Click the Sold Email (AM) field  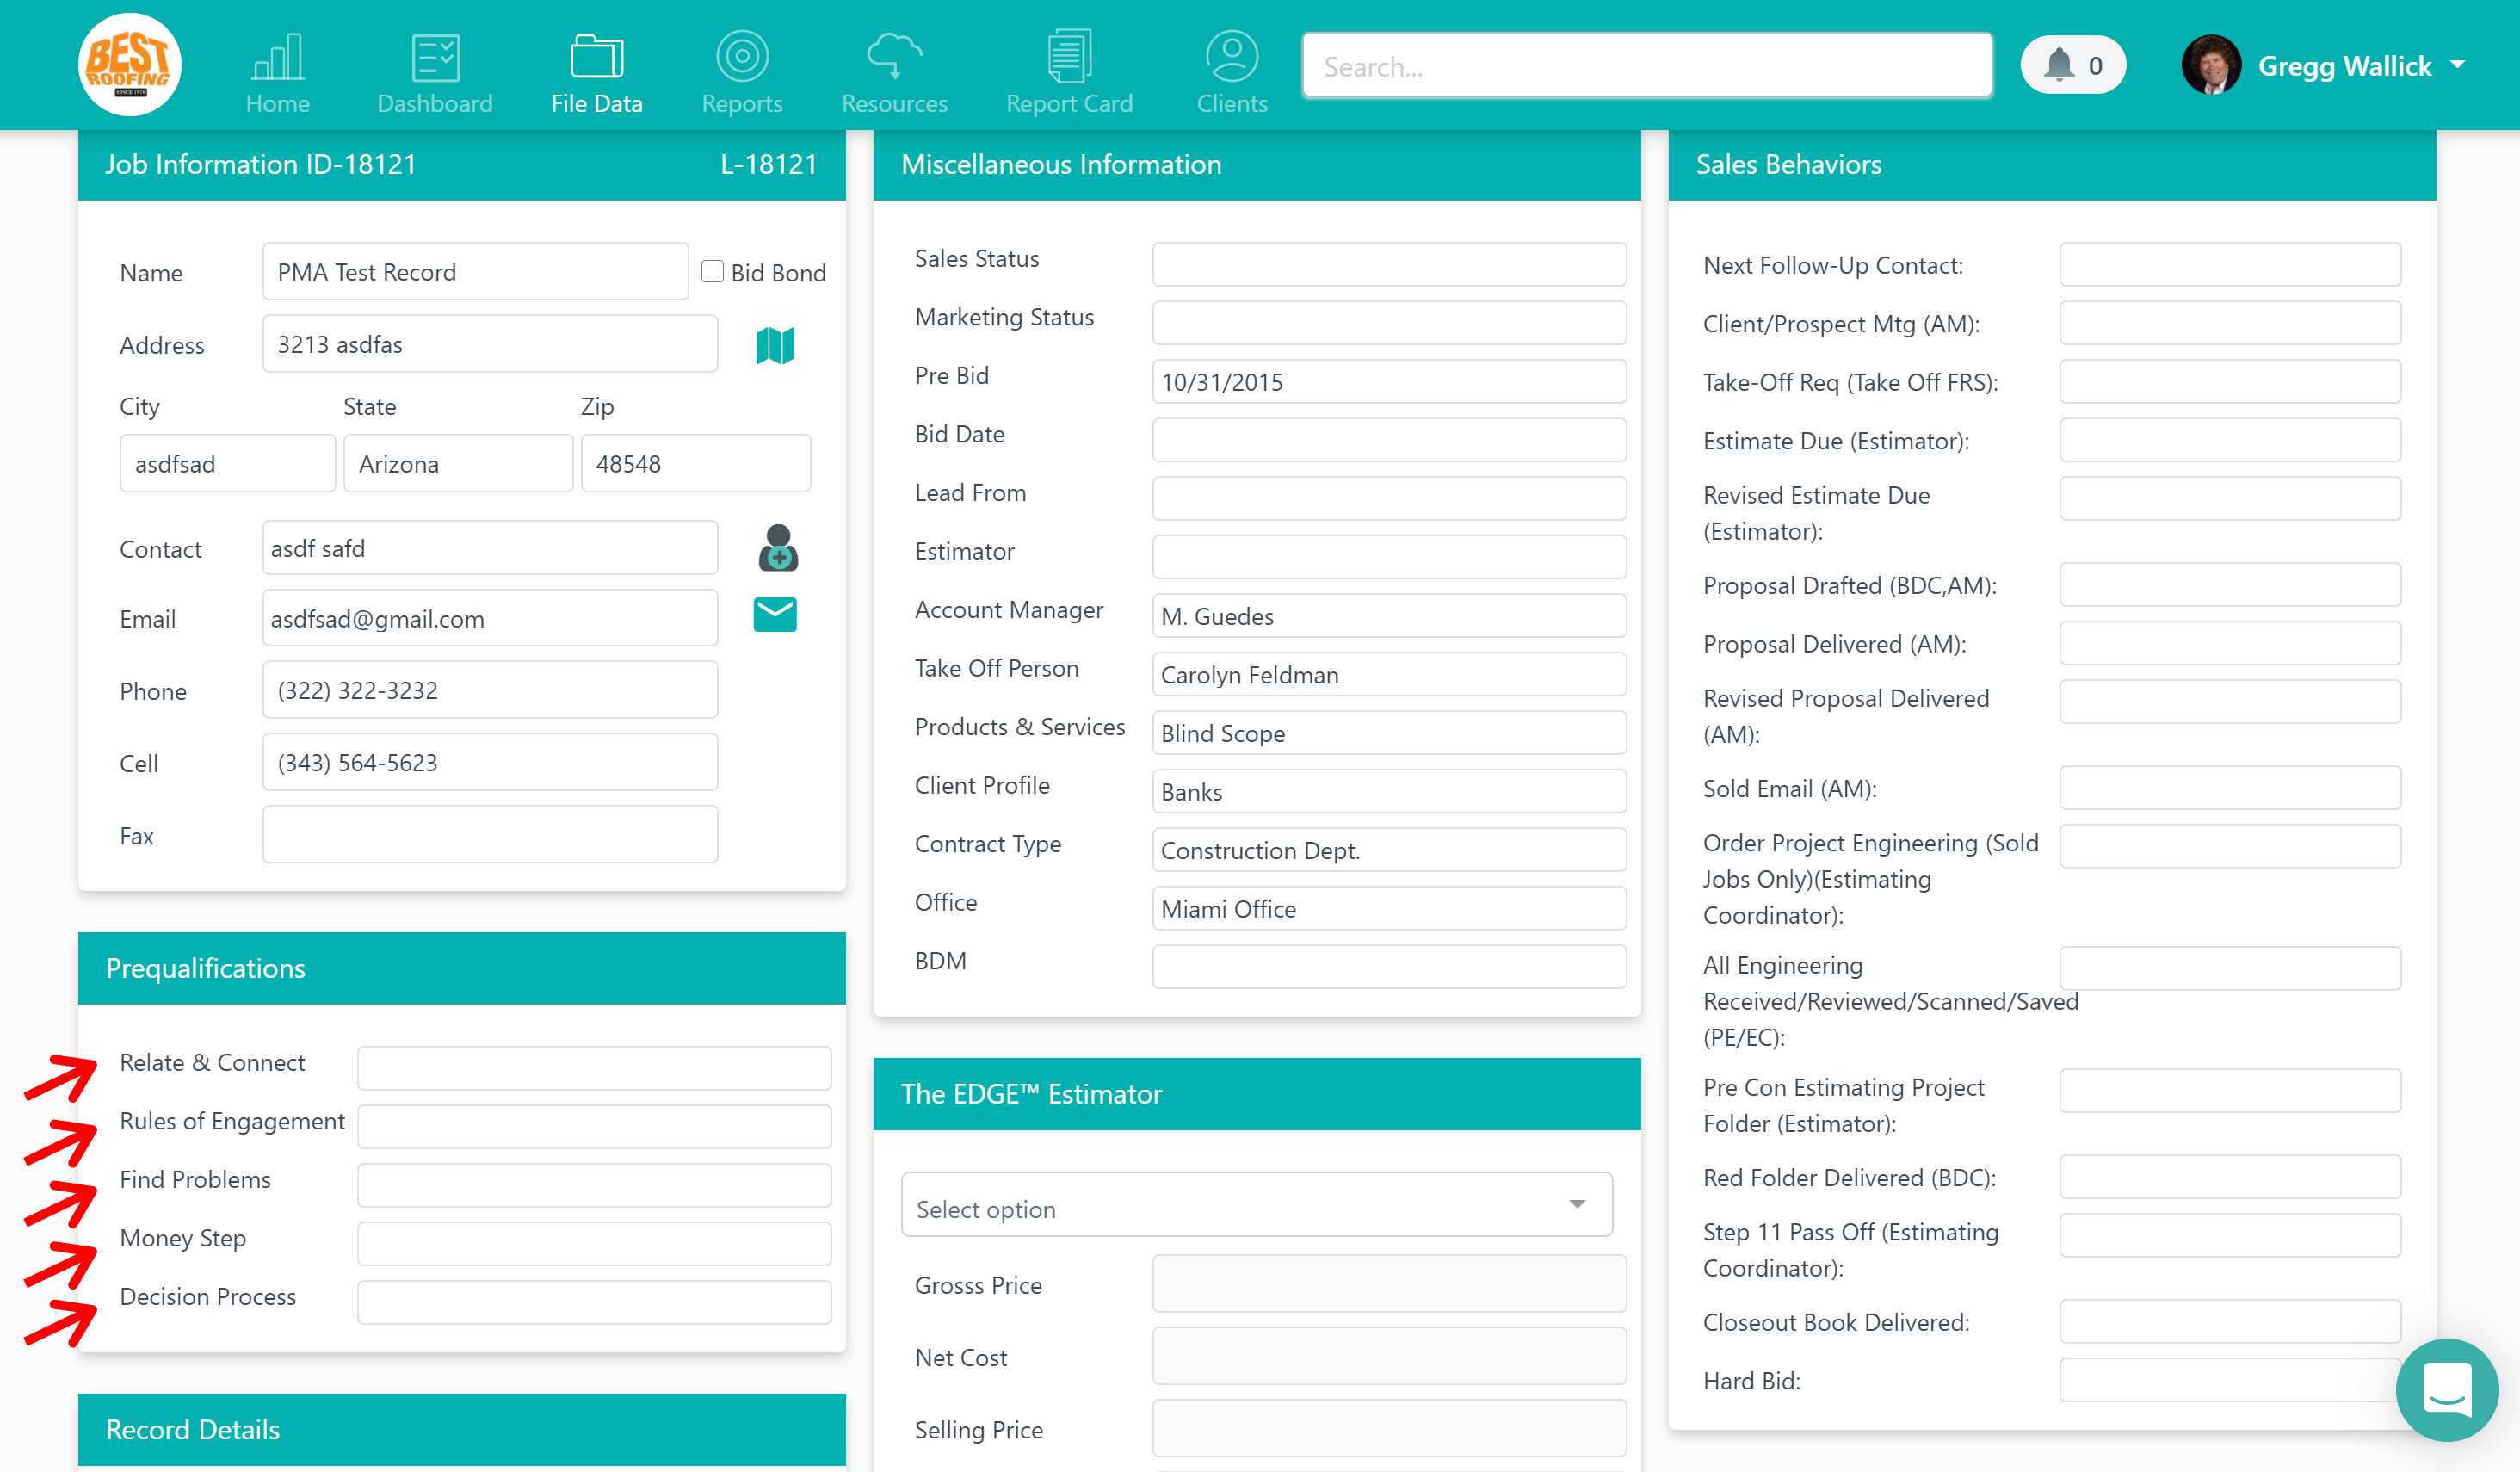coord(2230,787)
